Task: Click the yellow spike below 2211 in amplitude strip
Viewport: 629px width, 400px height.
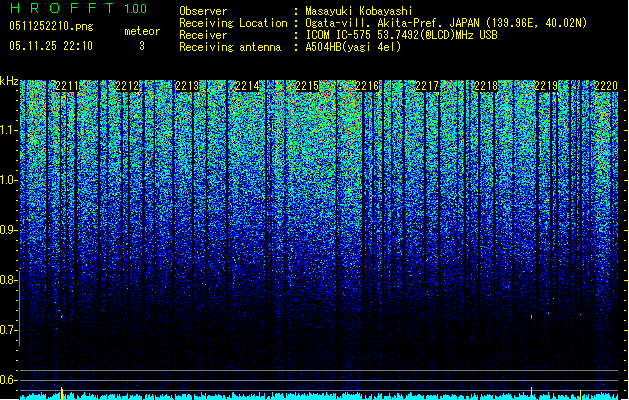Action: (x=62, y=393)
